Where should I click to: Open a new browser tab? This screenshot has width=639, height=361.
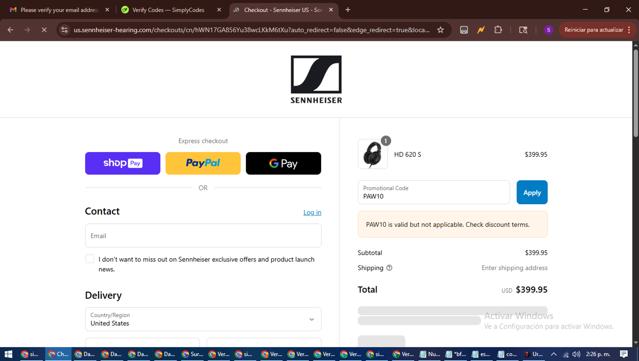point(348,10)
